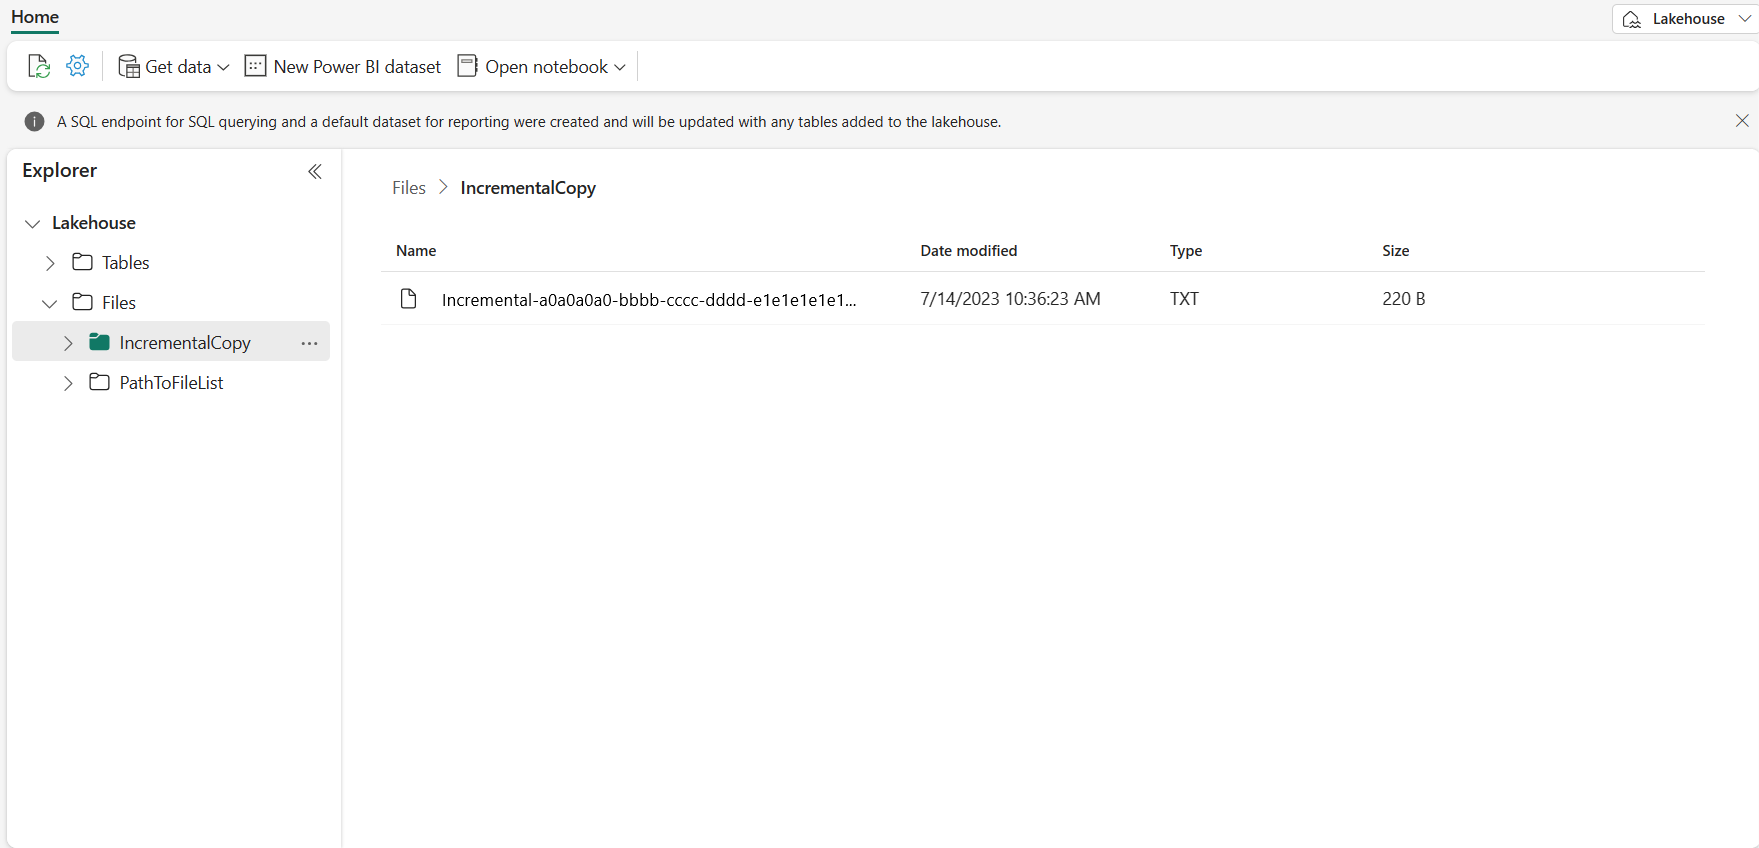1759x848 pixels.
Task: Sort by Size column header
Action: pos(1395,251)
